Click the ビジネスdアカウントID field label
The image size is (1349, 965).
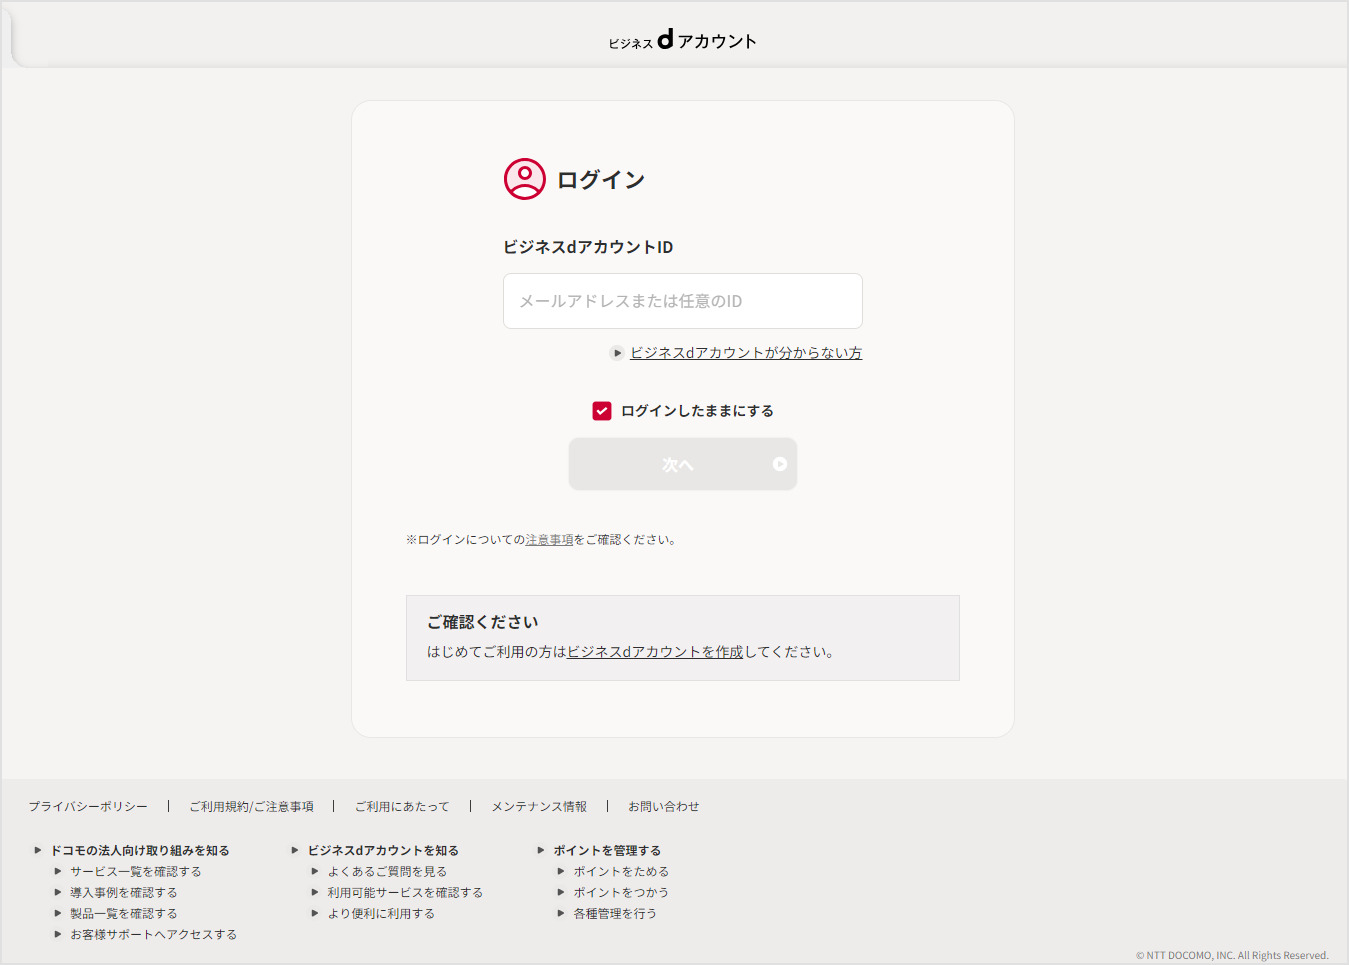pos(588,247)
